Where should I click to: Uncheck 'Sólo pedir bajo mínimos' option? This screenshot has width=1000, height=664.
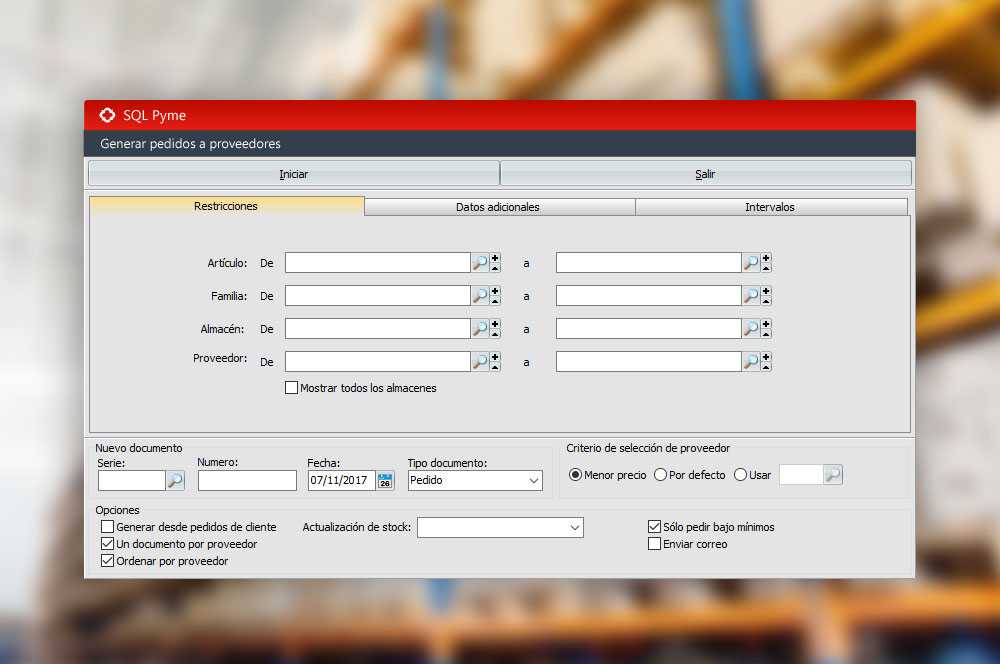655,527
